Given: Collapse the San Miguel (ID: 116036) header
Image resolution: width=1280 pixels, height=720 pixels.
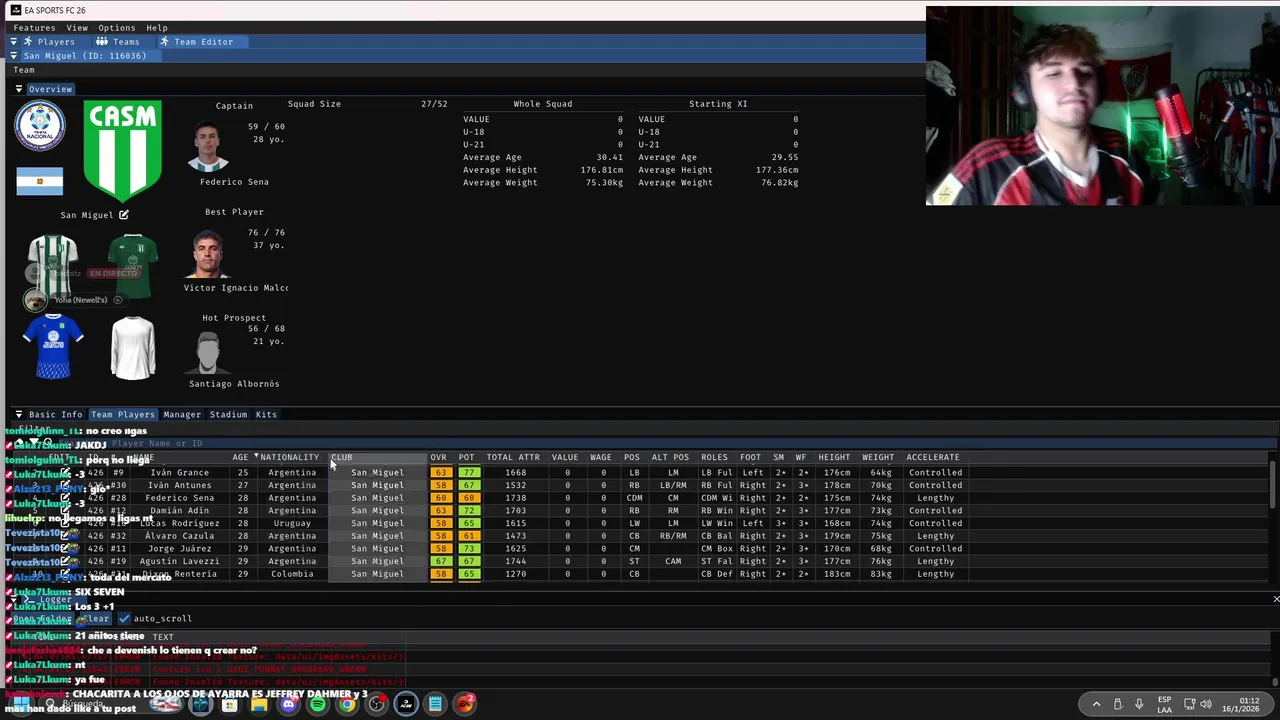Looking at the screenshot, I should (14, 56).
